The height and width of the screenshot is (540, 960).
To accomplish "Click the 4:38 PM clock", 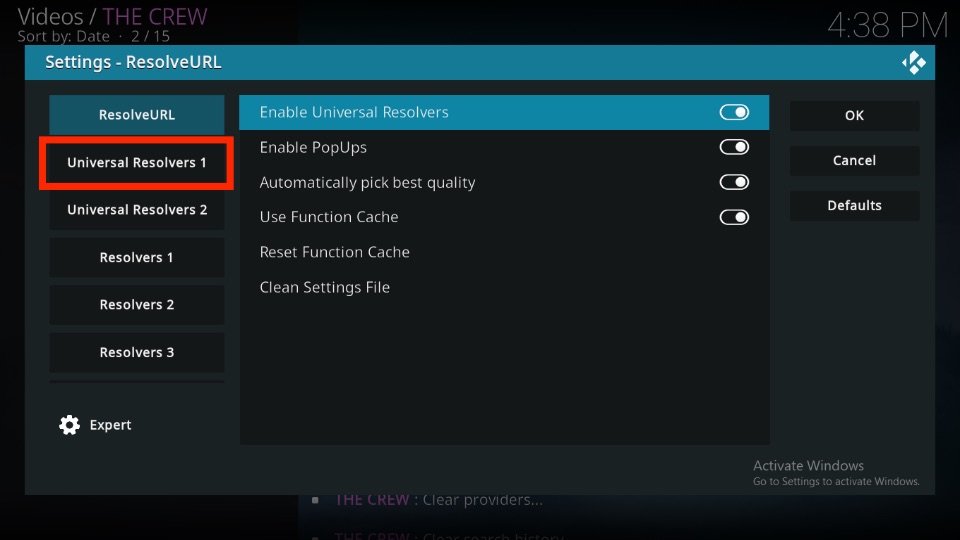I will 888,26.
